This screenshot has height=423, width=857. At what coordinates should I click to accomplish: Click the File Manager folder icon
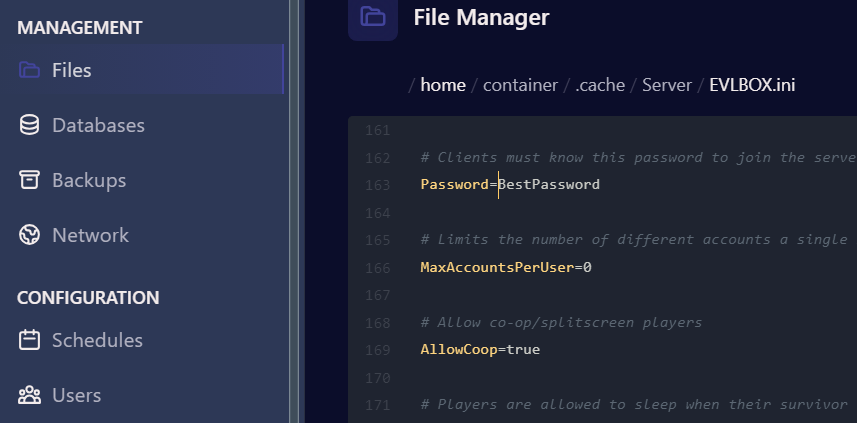point(373,17)
